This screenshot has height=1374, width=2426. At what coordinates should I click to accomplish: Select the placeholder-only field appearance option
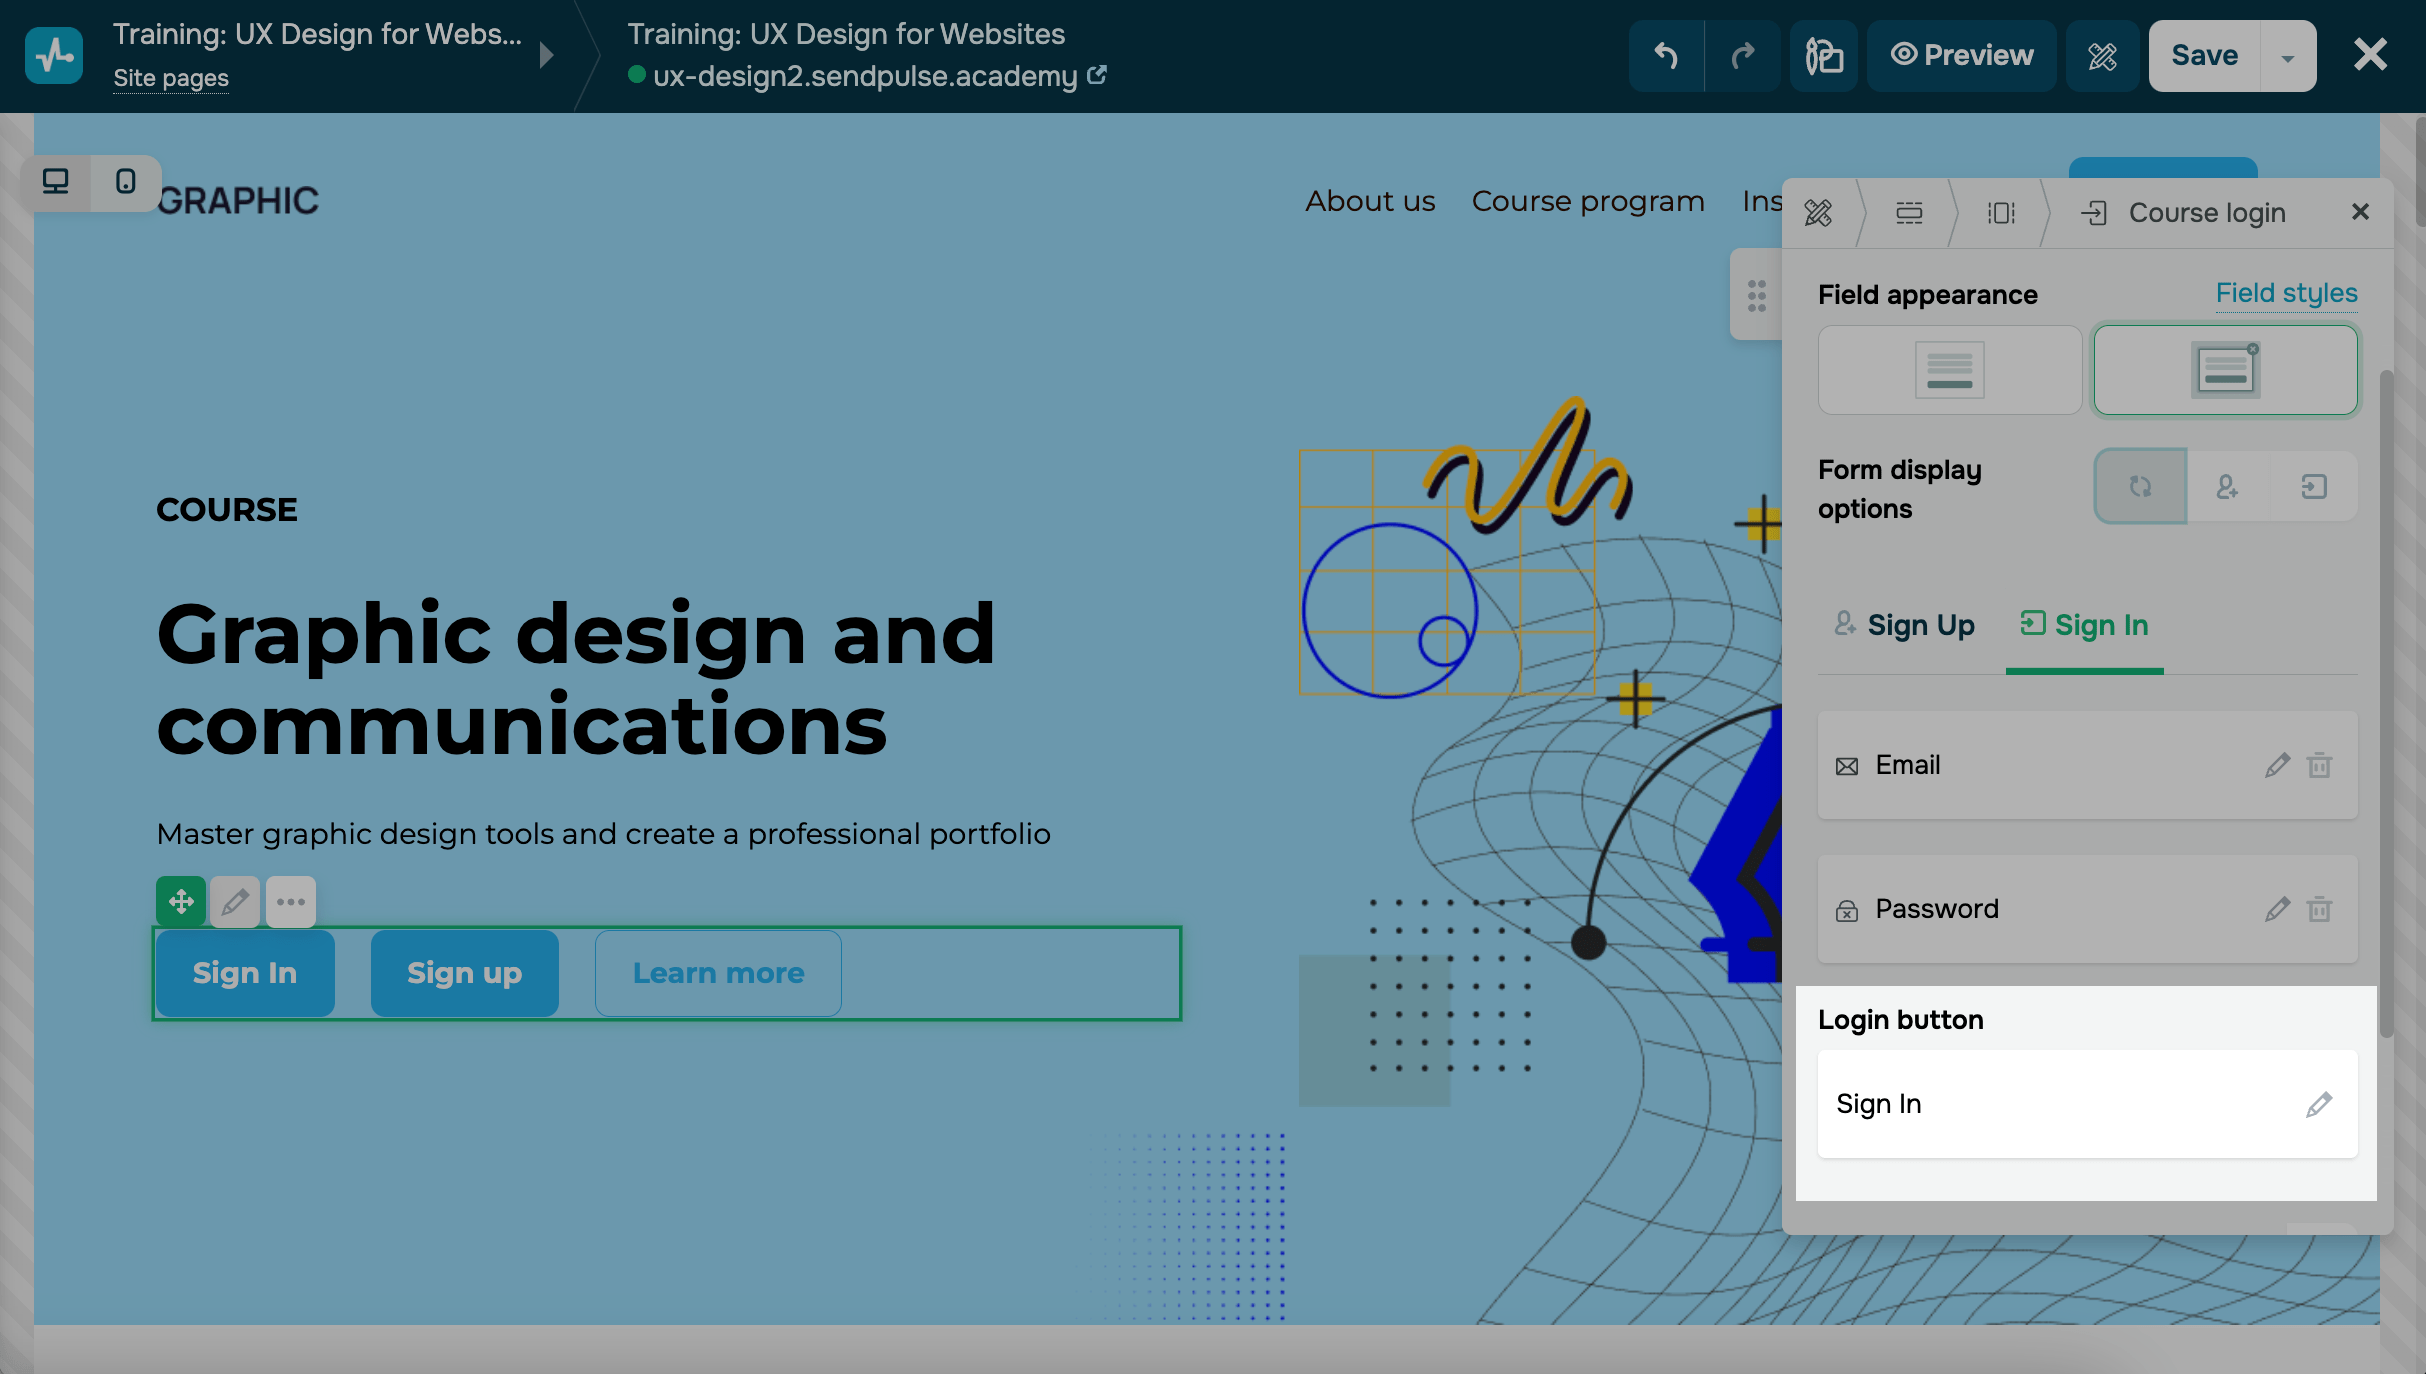[x=1949, y=370]
